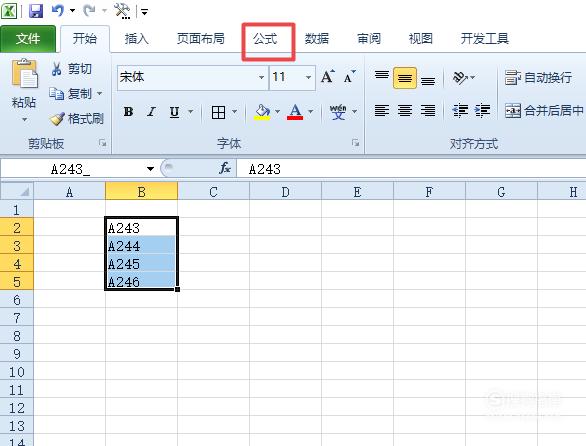Open the borders dropdown arrow
Screen dimensions: 586x446
[234, 112]
